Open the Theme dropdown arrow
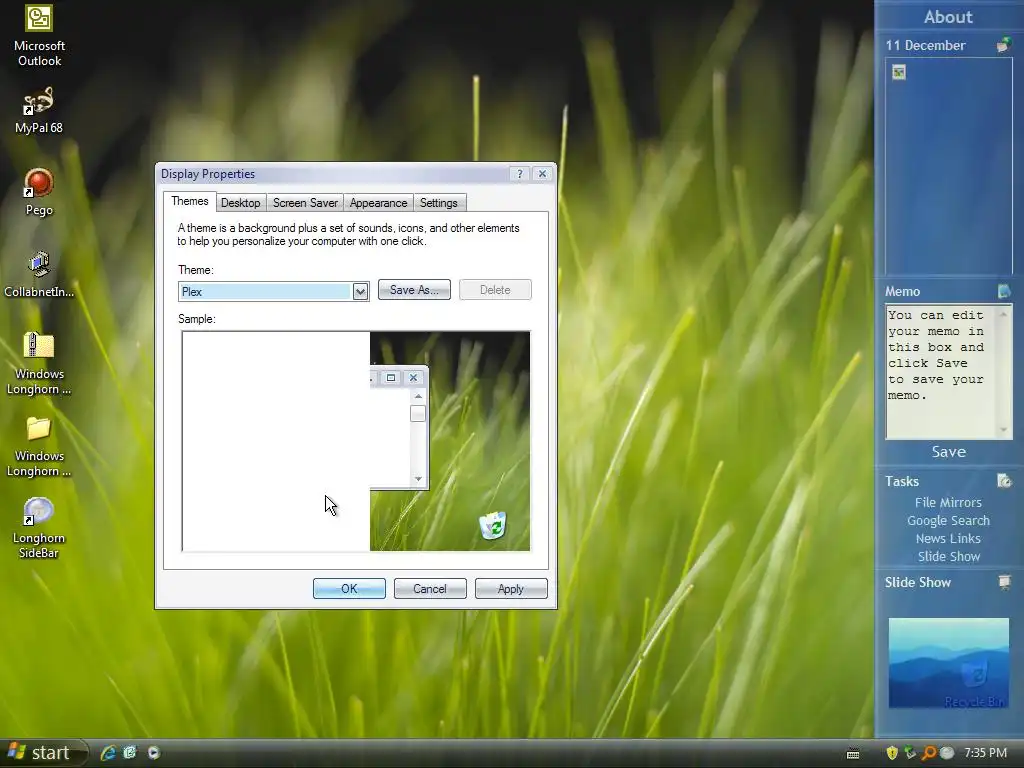This screenshot has height=768, width=1024. click(360, 291)
